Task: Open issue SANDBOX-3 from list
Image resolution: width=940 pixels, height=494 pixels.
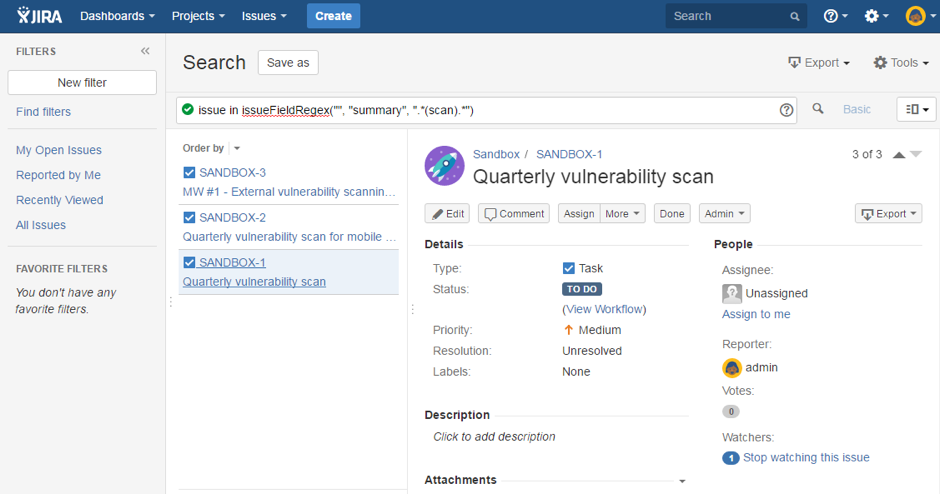Action: pyautogui.click(x=233, y=173)
